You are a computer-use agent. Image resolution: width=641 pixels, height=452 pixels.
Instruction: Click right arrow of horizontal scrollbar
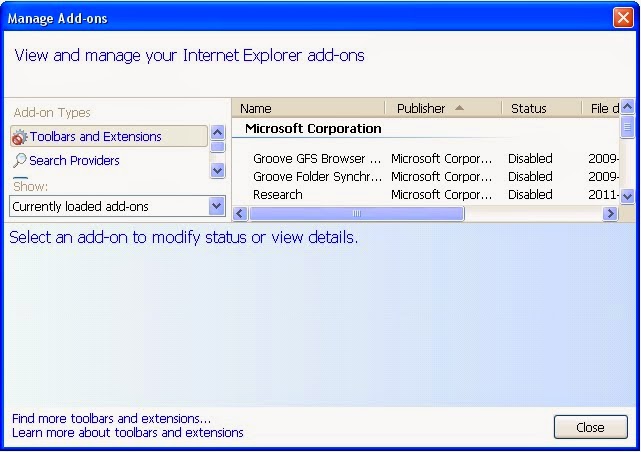[610, 213]
